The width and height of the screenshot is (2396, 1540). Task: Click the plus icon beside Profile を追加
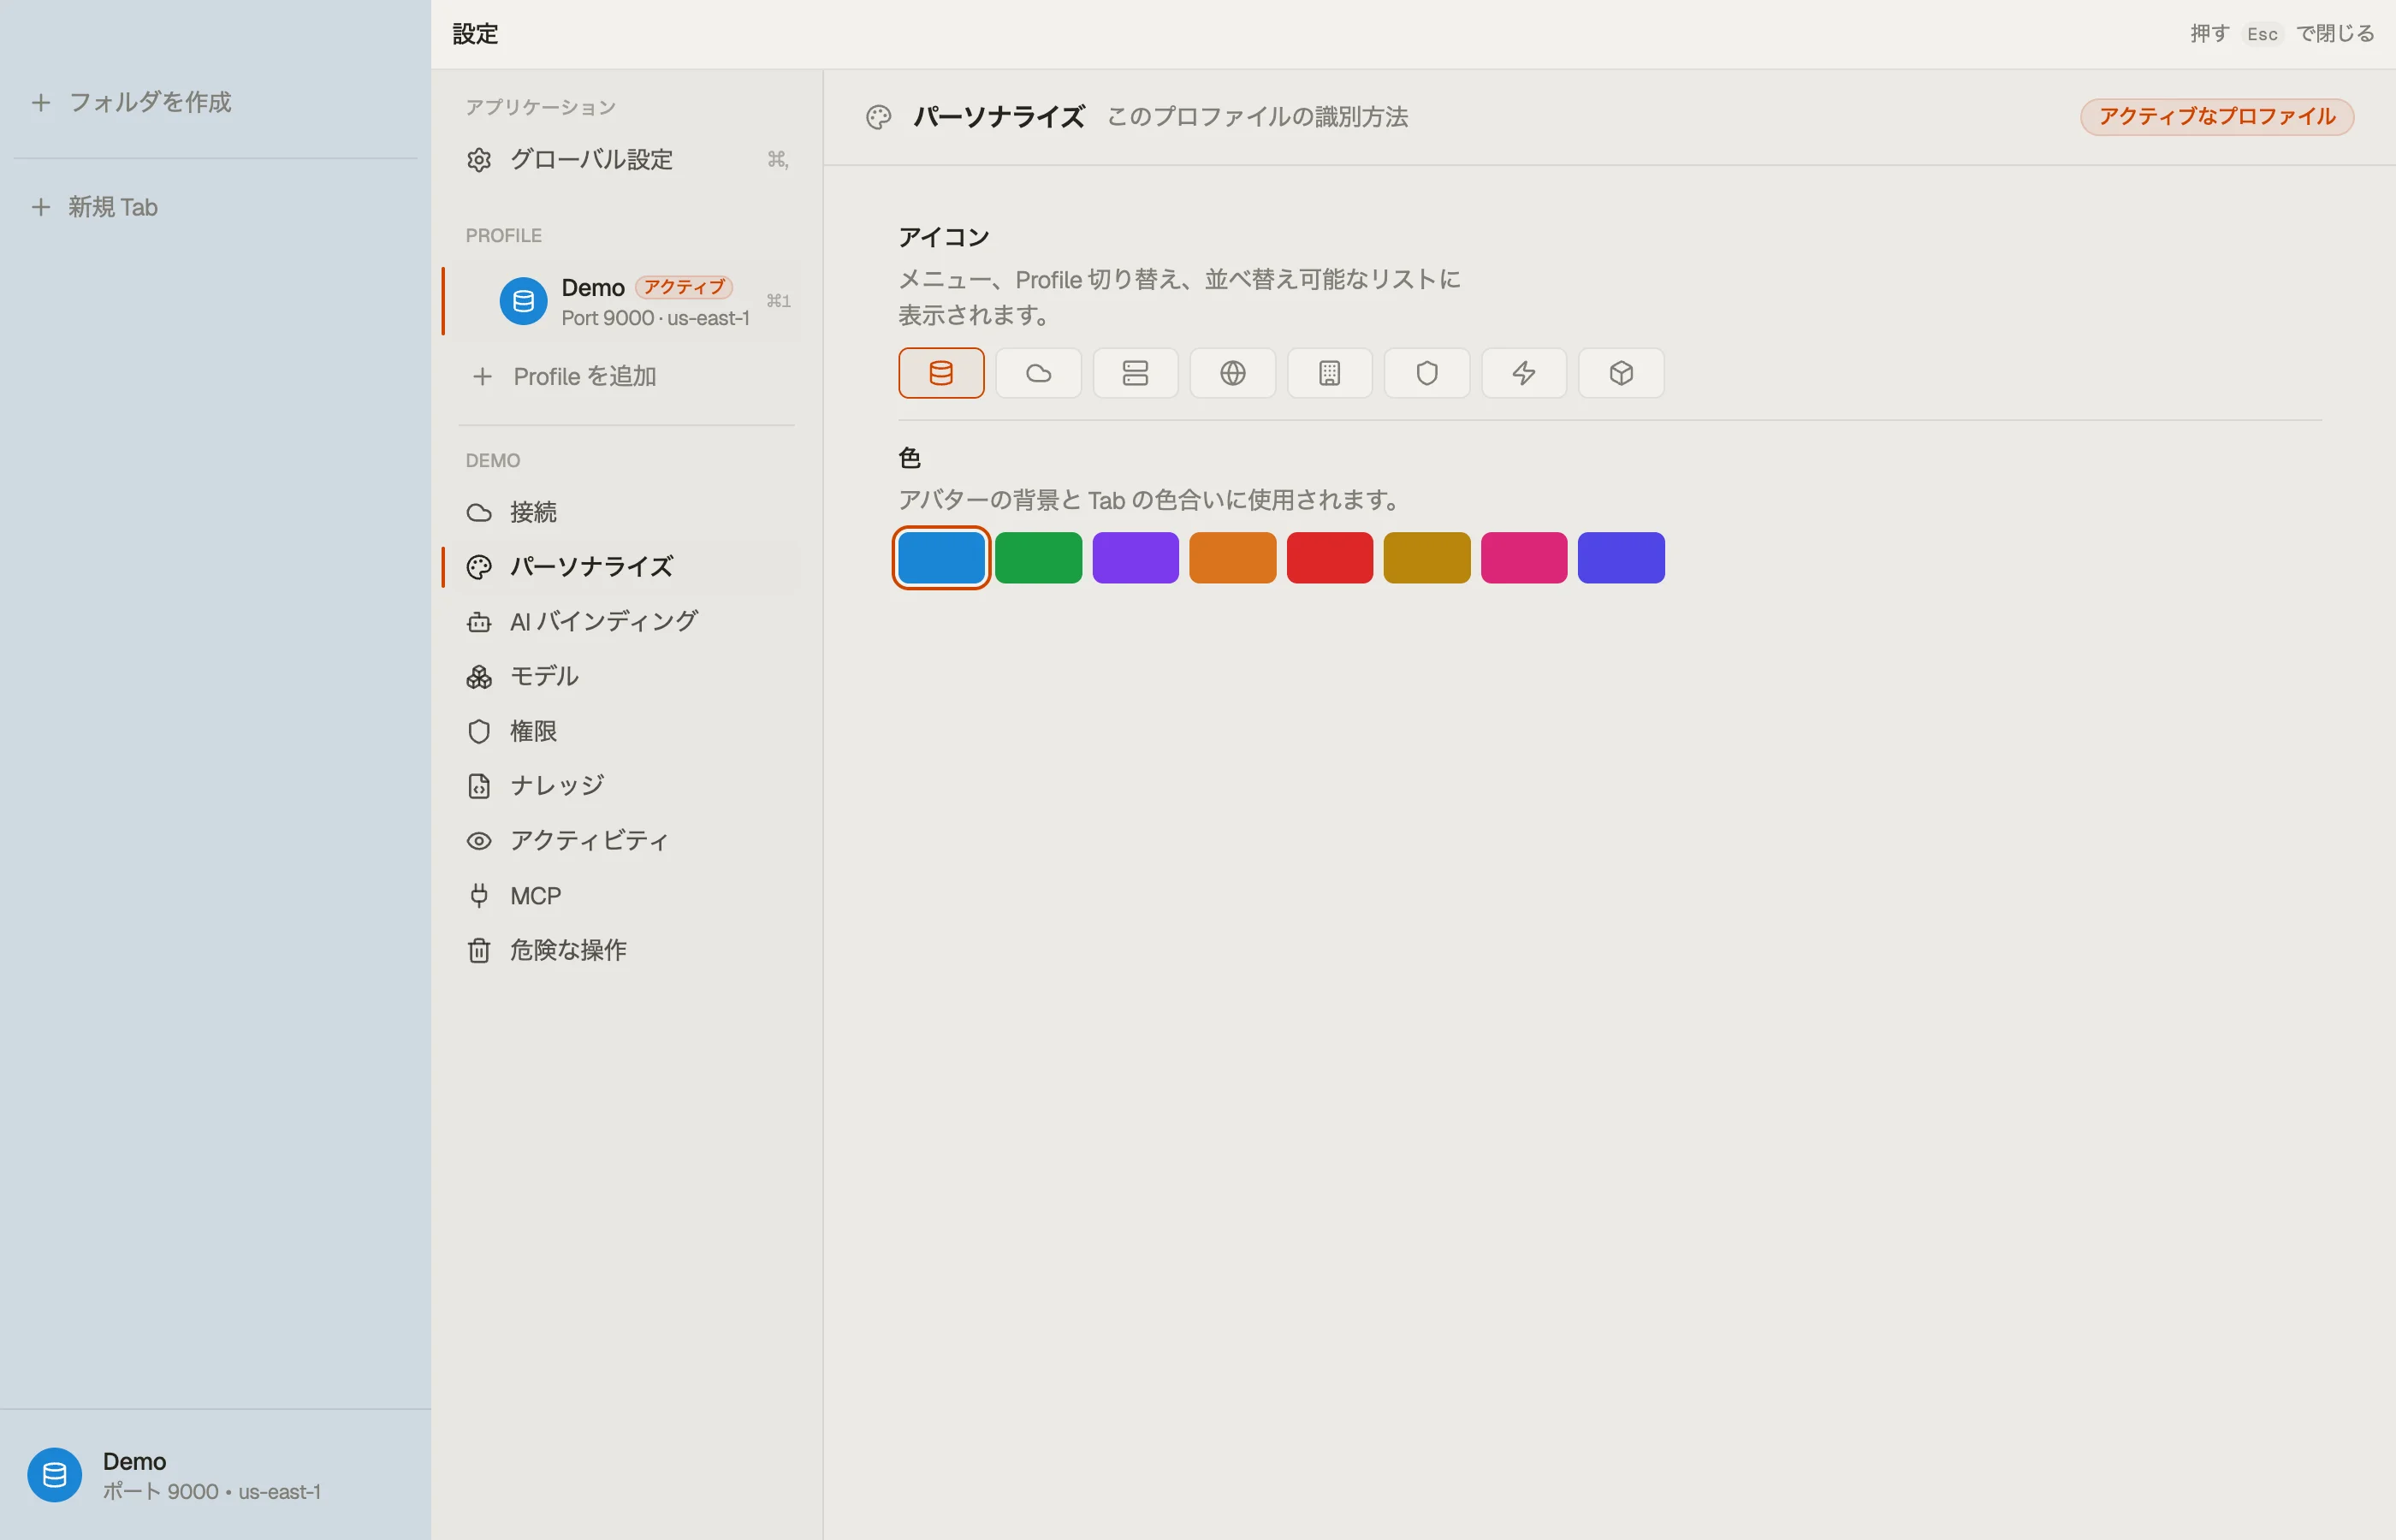click(483, 377)
